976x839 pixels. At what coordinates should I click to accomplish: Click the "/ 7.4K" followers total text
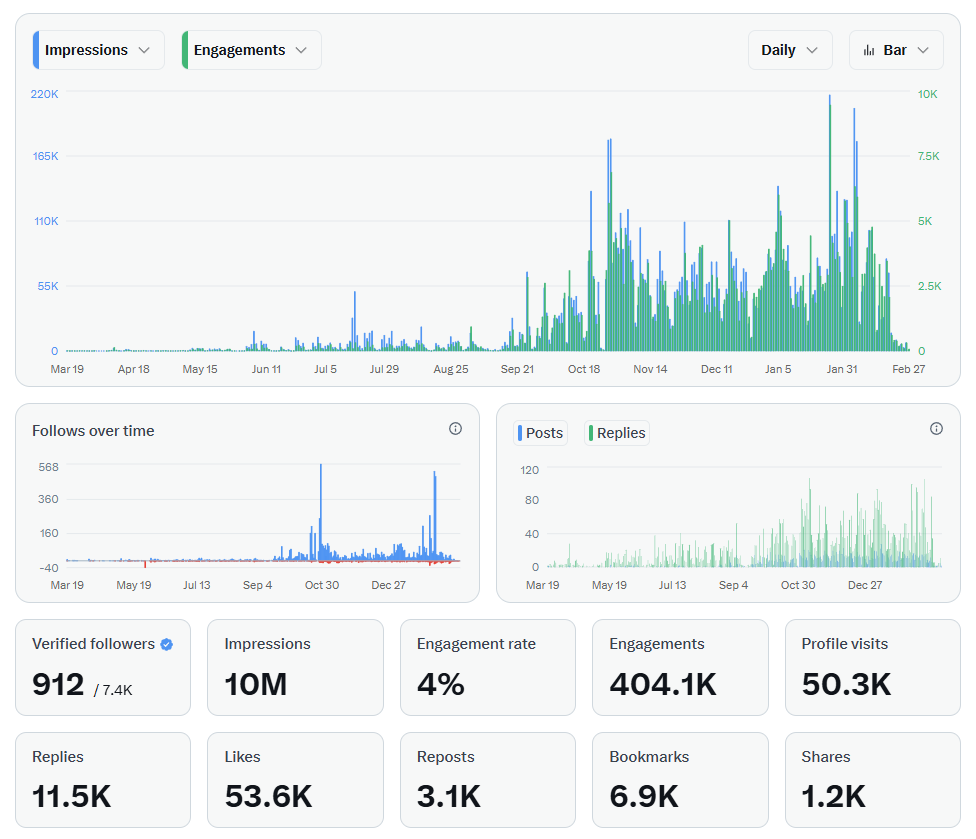[113, 690]
